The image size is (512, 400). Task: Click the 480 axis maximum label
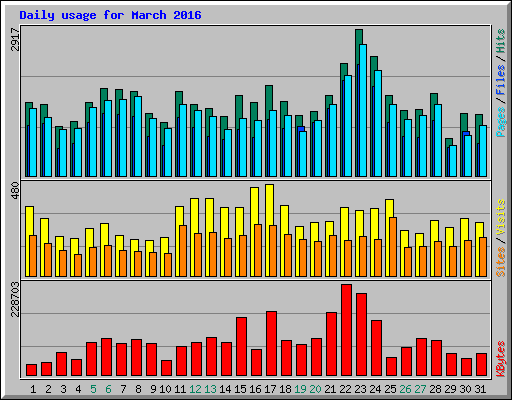coord(15,190)
